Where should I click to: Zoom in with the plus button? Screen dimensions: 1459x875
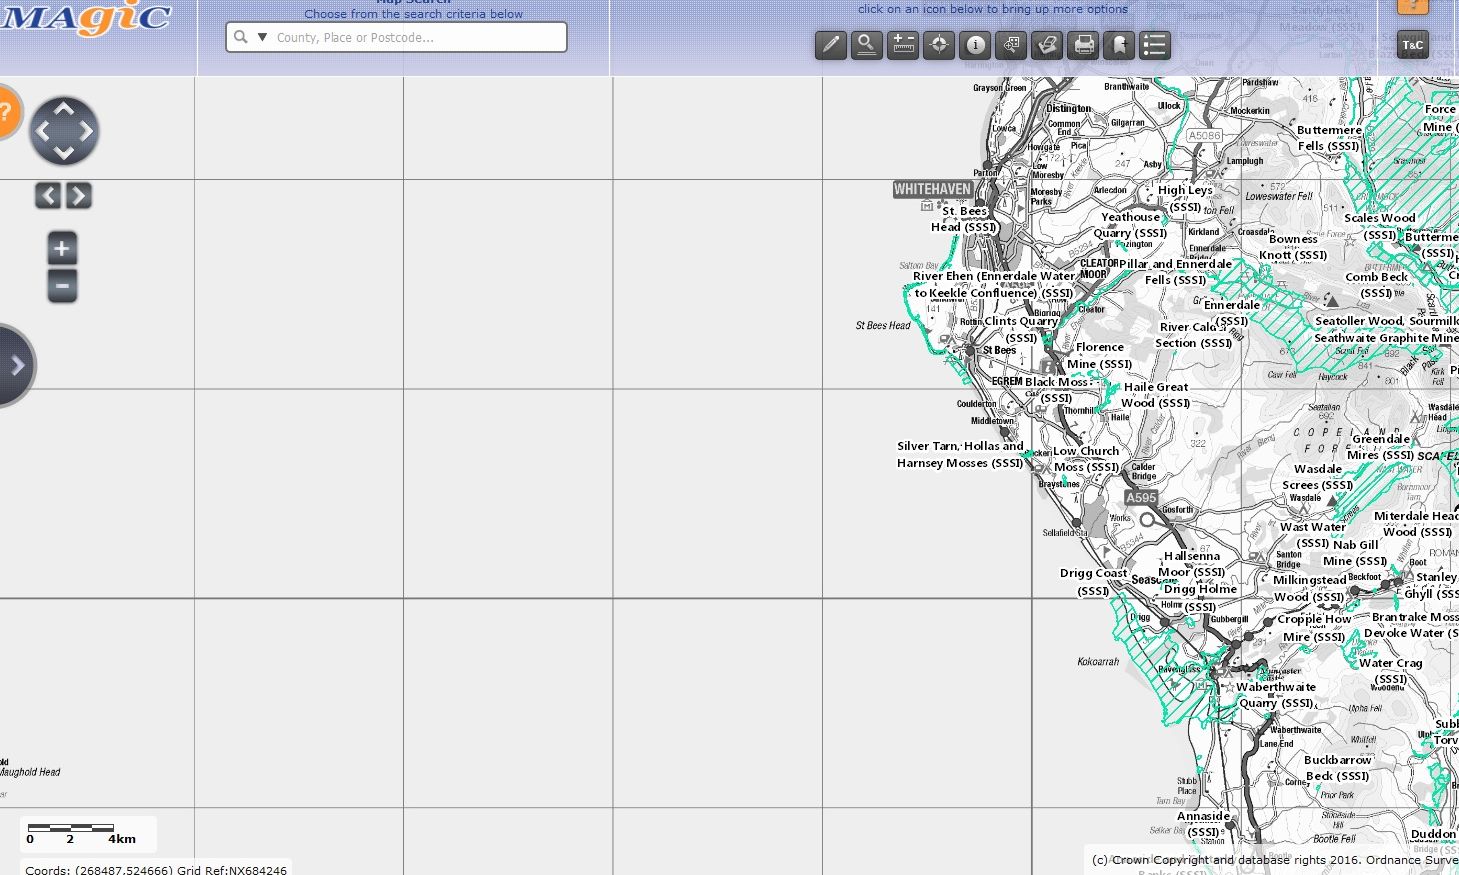[x=62, y=248]
